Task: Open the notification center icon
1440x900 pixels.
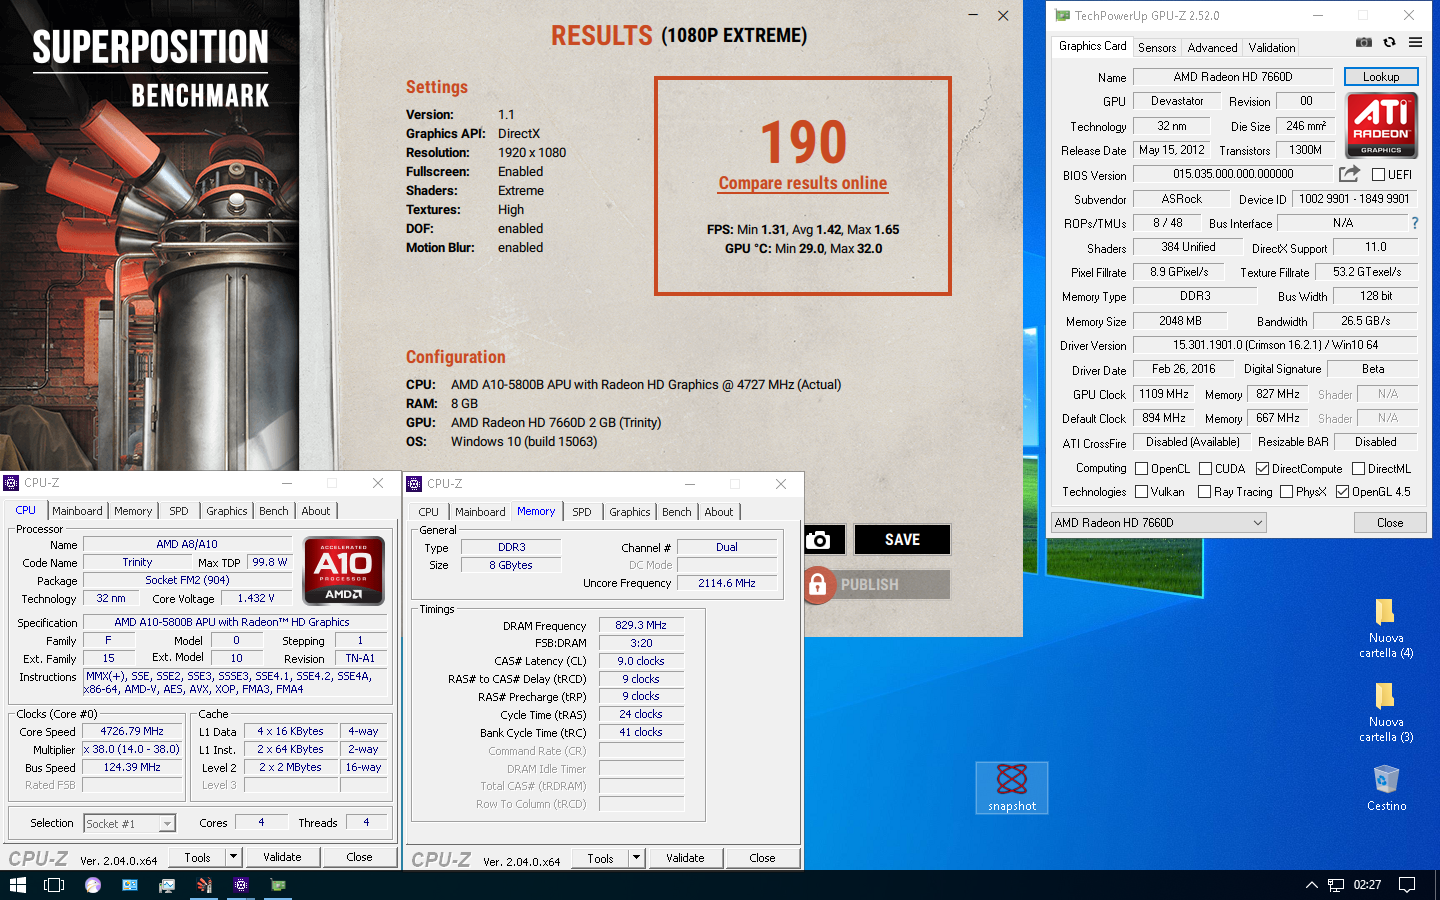Action: point(1407,885)
